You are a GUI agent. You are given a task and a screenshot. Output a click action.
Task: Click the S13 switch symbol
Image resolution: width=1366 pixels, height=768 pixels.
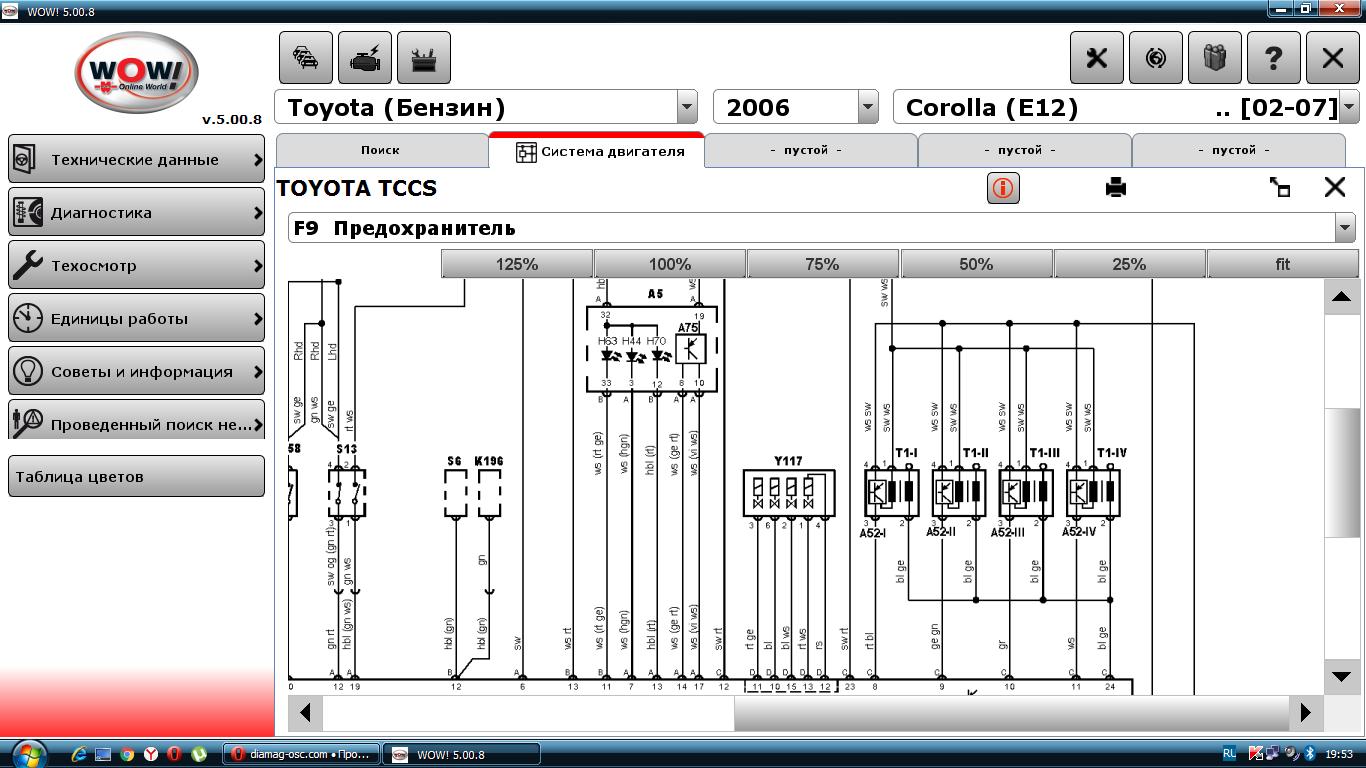click(x=347, y=492)
